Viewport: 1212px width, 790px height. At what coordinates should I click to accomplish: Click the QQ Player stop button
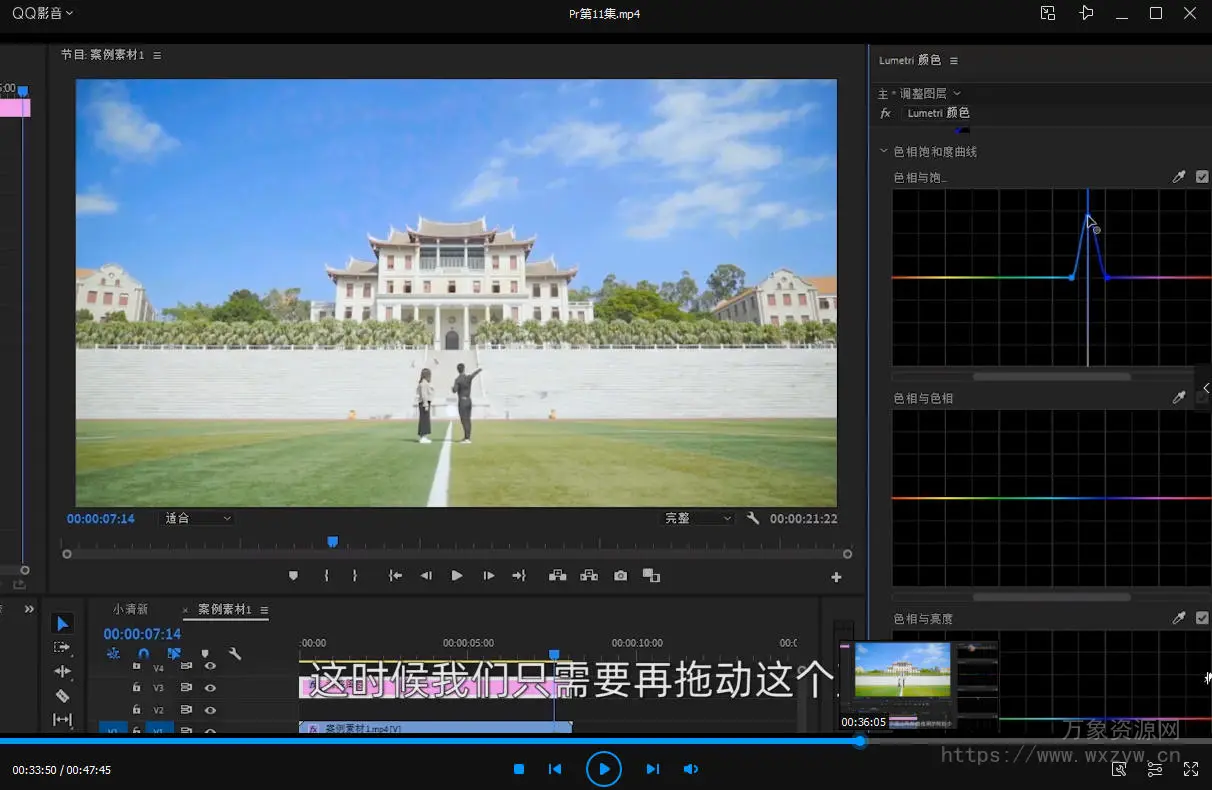(x=519, y=769)
